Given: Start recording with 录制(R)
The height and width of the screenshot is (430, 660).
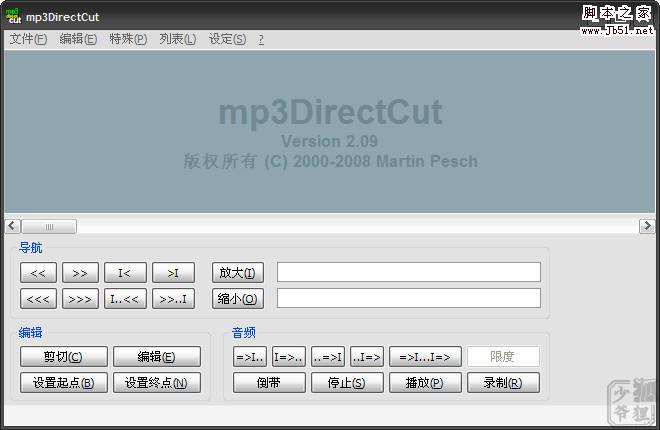Looking at the screenshot, I should pos(503,382).
